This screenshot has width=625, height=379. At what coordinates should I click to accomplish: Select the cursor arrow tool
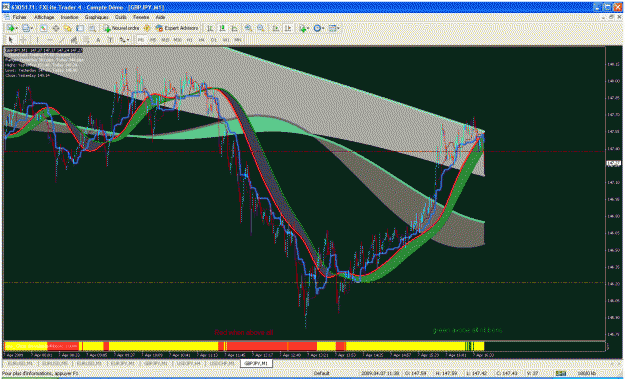[11, 39]
